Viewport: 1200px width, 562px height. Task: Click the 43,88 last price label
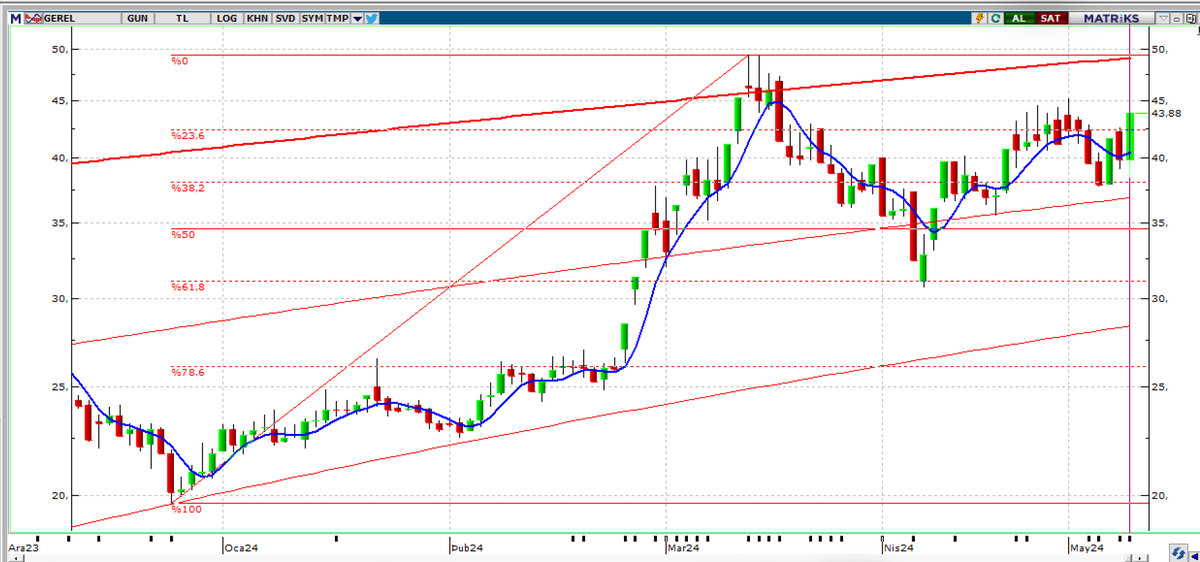pyautogui.click(x=1168, y=114)
